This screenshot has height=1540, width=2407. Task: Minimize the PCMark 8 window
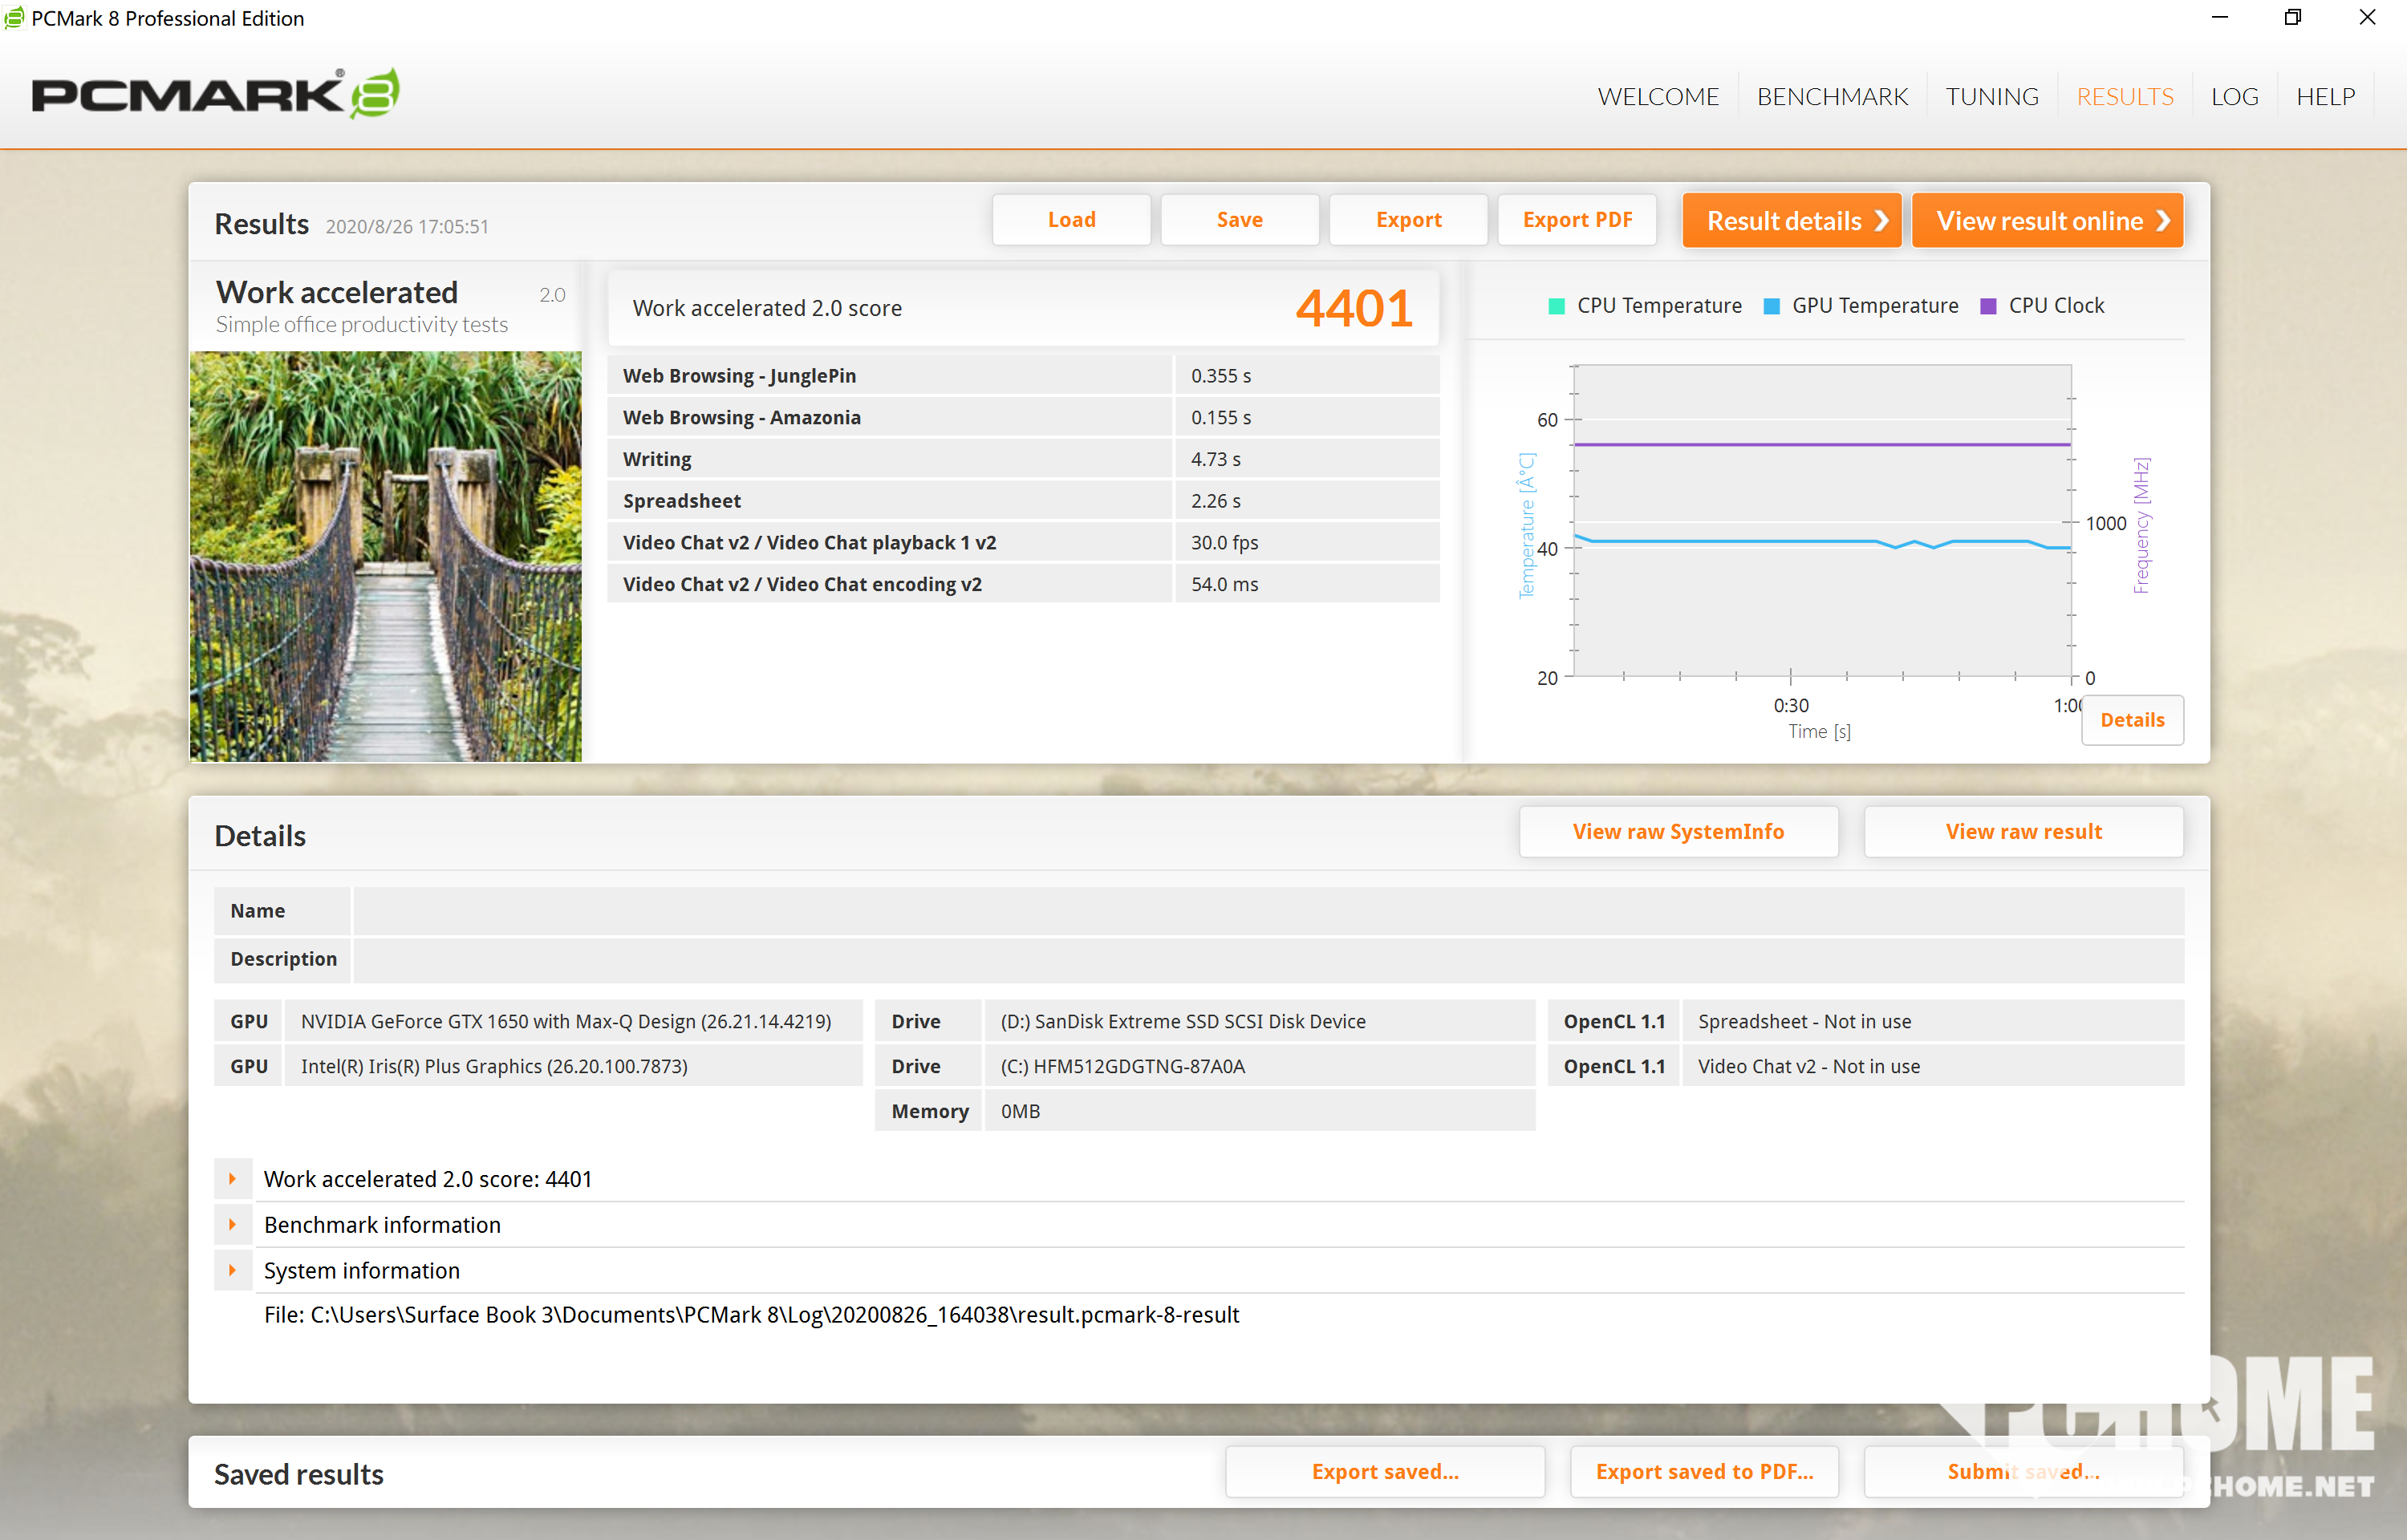click(2220, 18)
